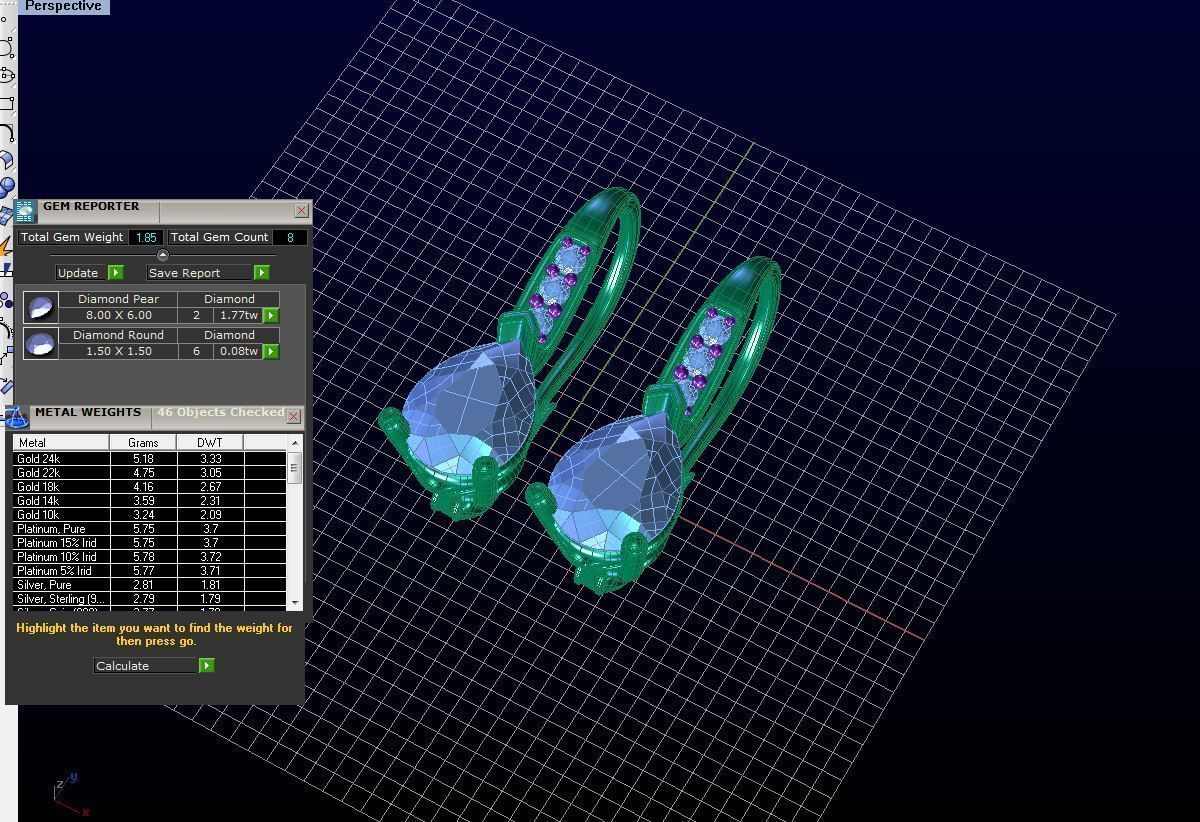Click the metal list scroll up arrow

(294, 442)
